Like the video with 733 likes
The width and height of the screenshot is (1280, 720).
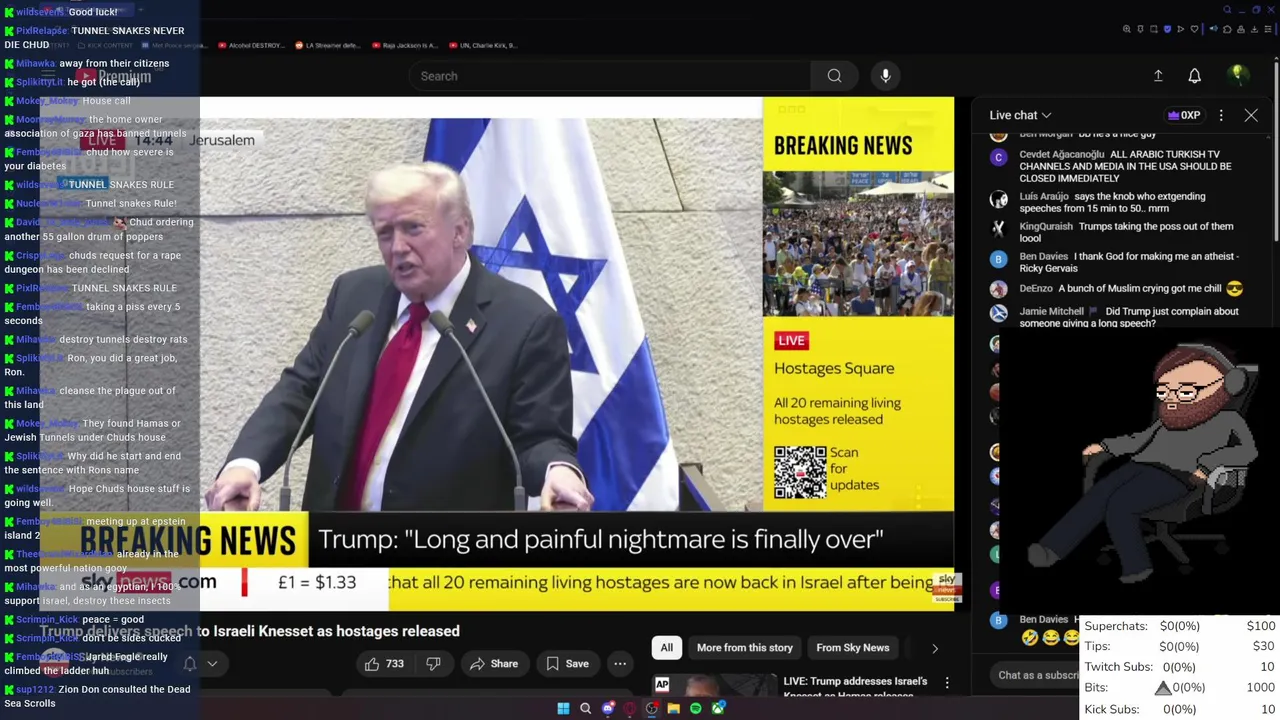click(384, 664)
